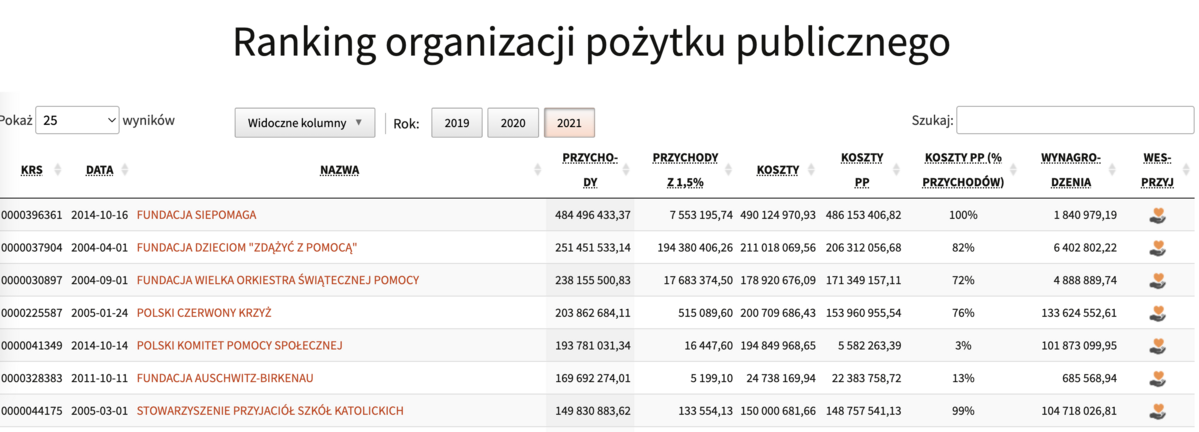The width and height of the screenshot is (1199, 432).
Task: Click the hand-heart icon for Polski Komitet Pomocy Społecznej
Action: coord(1158,345)
